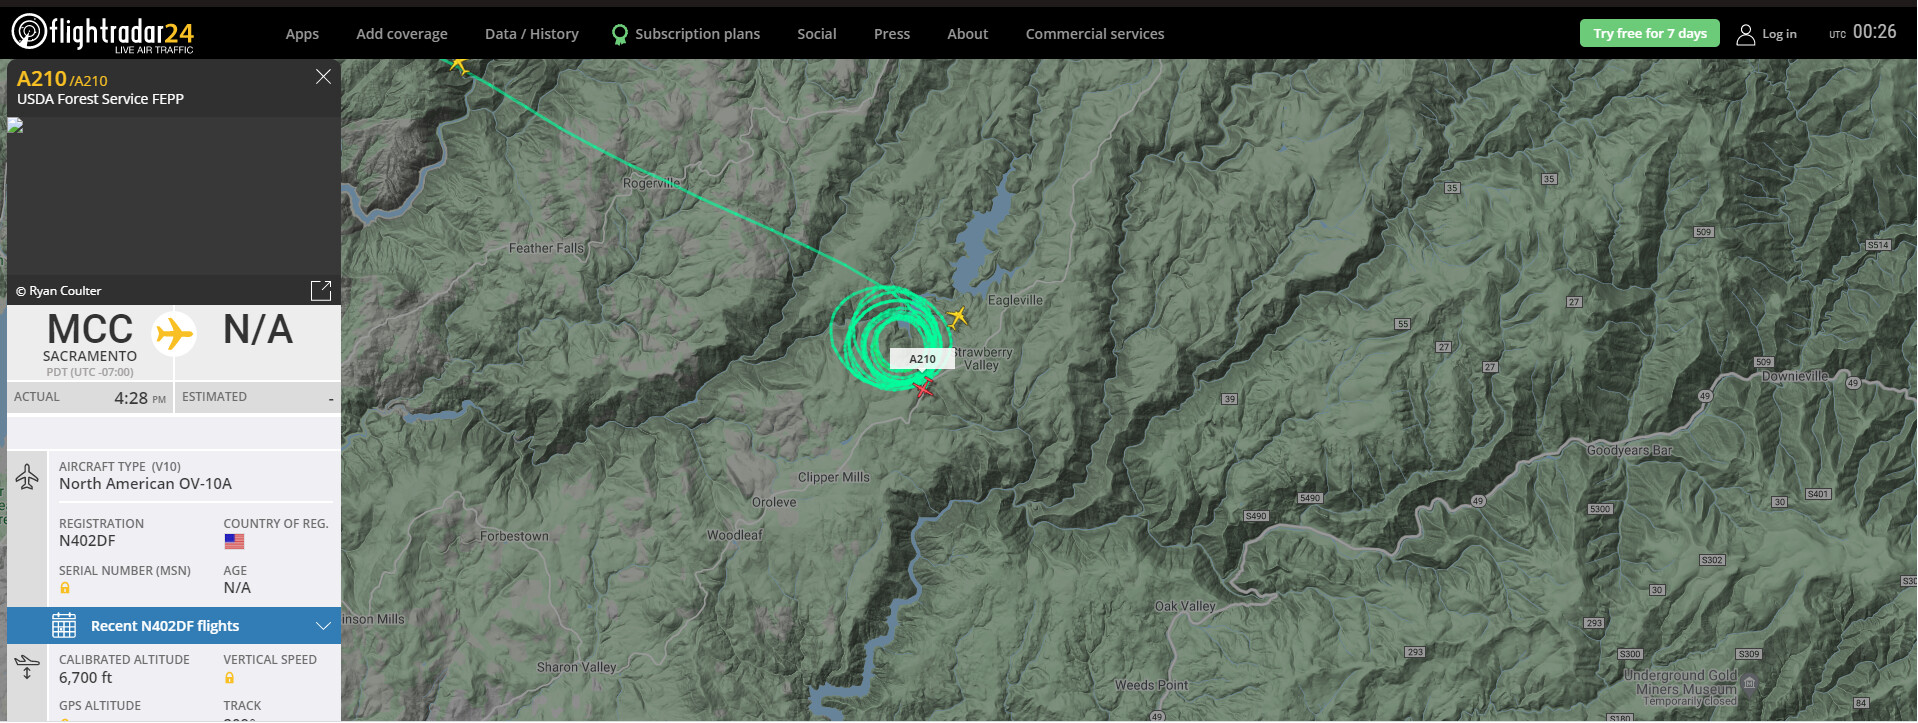
Task: Click the vertical speed lock icon
Action: (x=229, y=678)
